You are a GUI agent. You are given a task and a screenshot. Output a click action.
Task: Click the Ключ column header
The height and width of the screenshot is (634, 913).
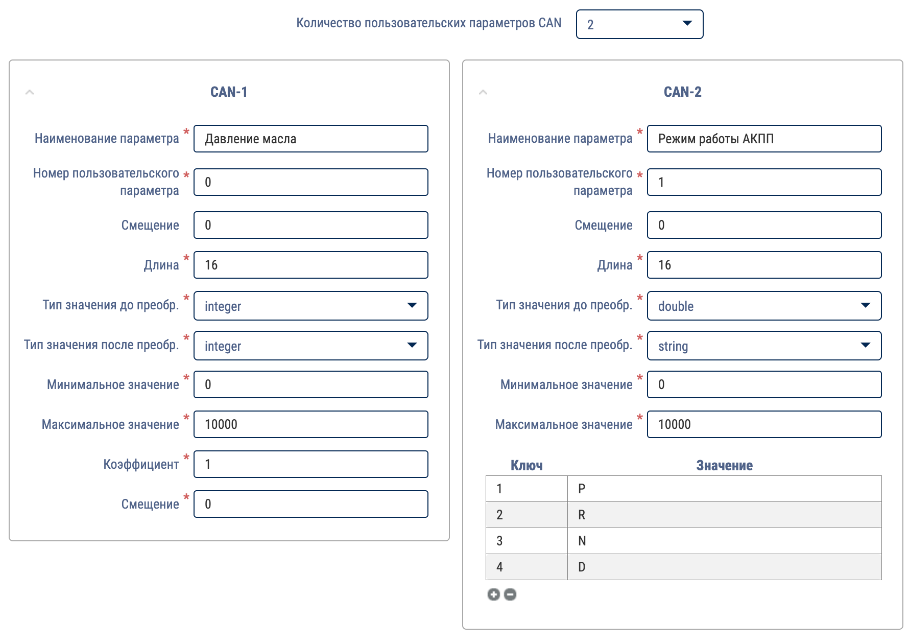pyautogui.click(x=526, y=465)
